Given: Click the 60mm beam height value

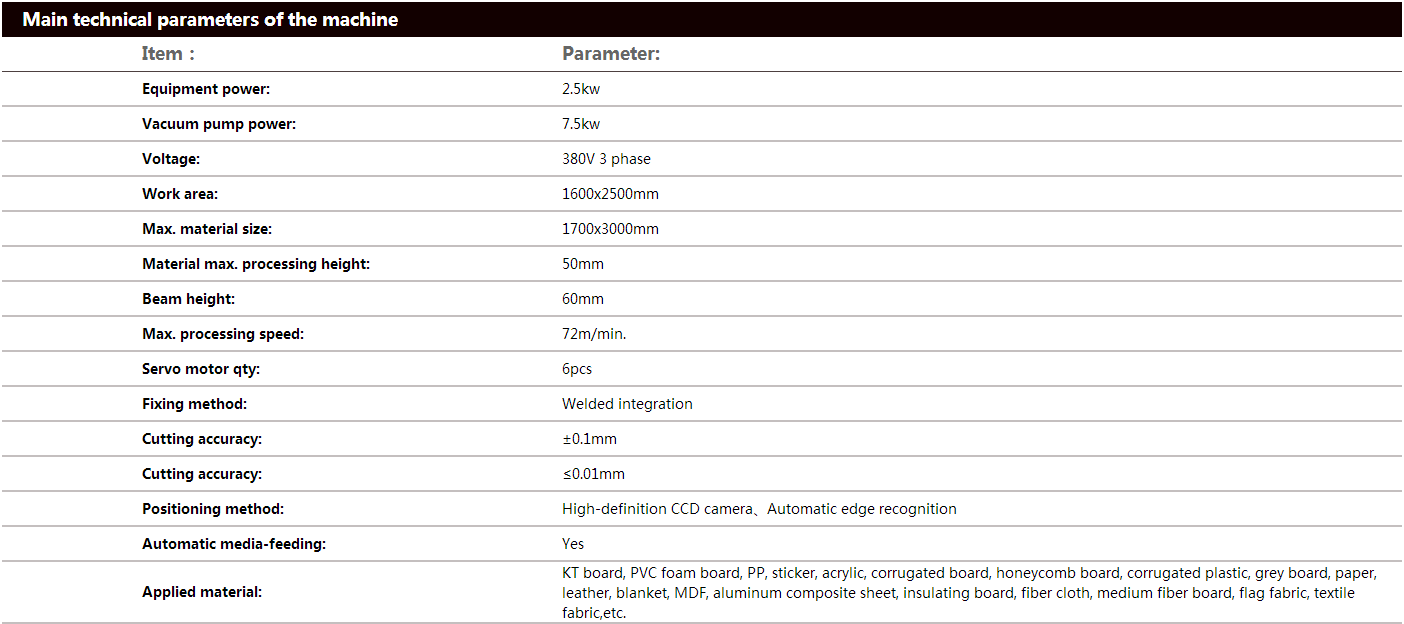Looking at the screenshot, I should tap(583, 299).
